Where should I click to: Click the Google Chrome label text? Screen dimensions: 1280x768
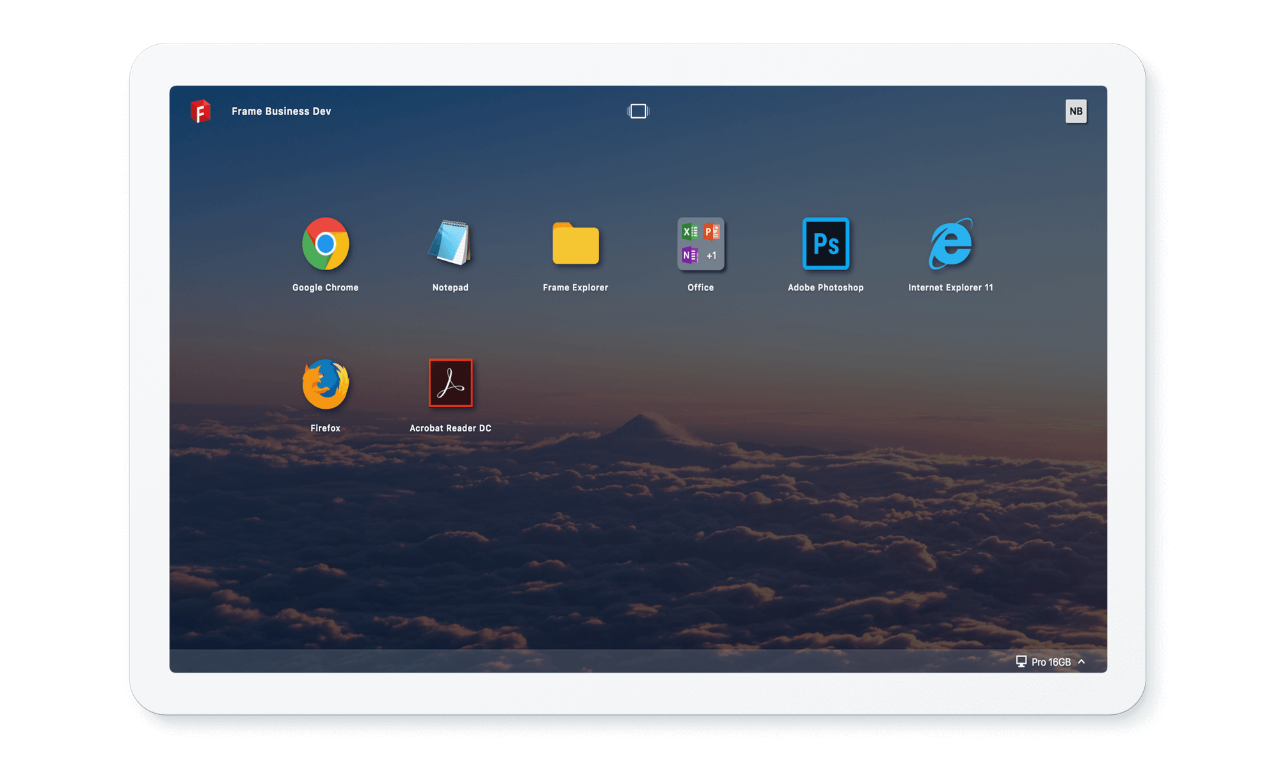325,287
